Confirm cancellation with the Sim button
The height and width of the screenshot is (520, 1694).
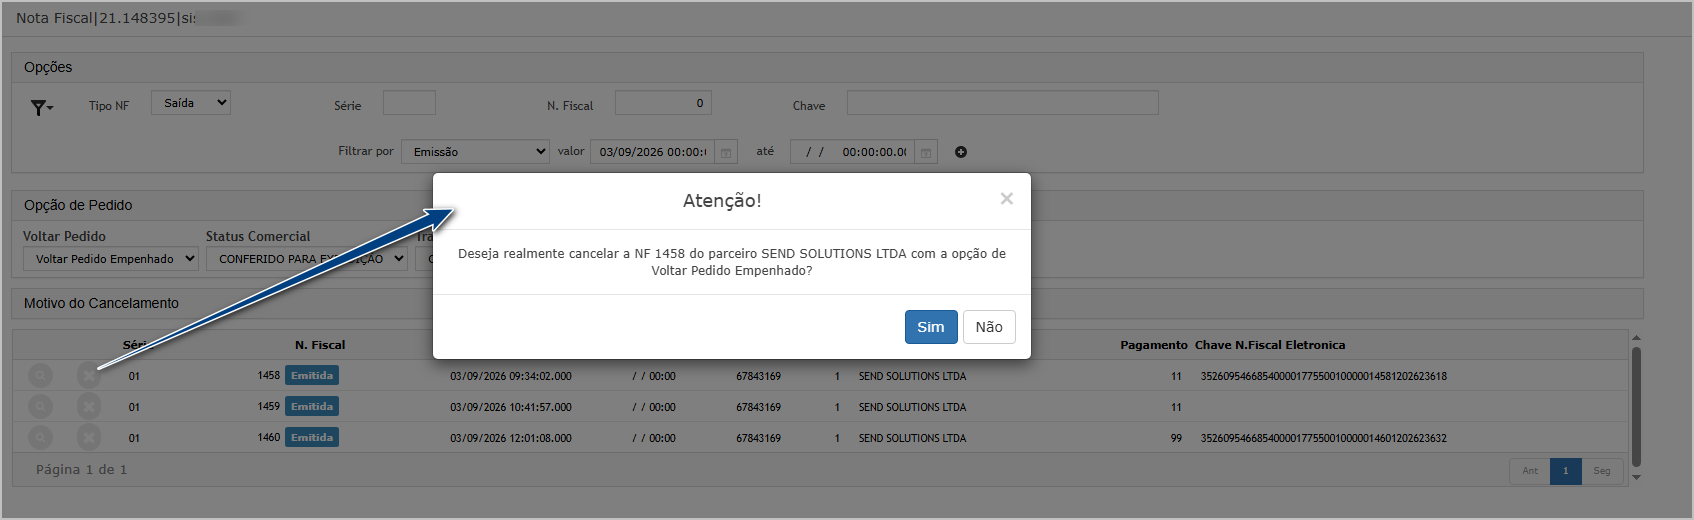click(931, 327)
